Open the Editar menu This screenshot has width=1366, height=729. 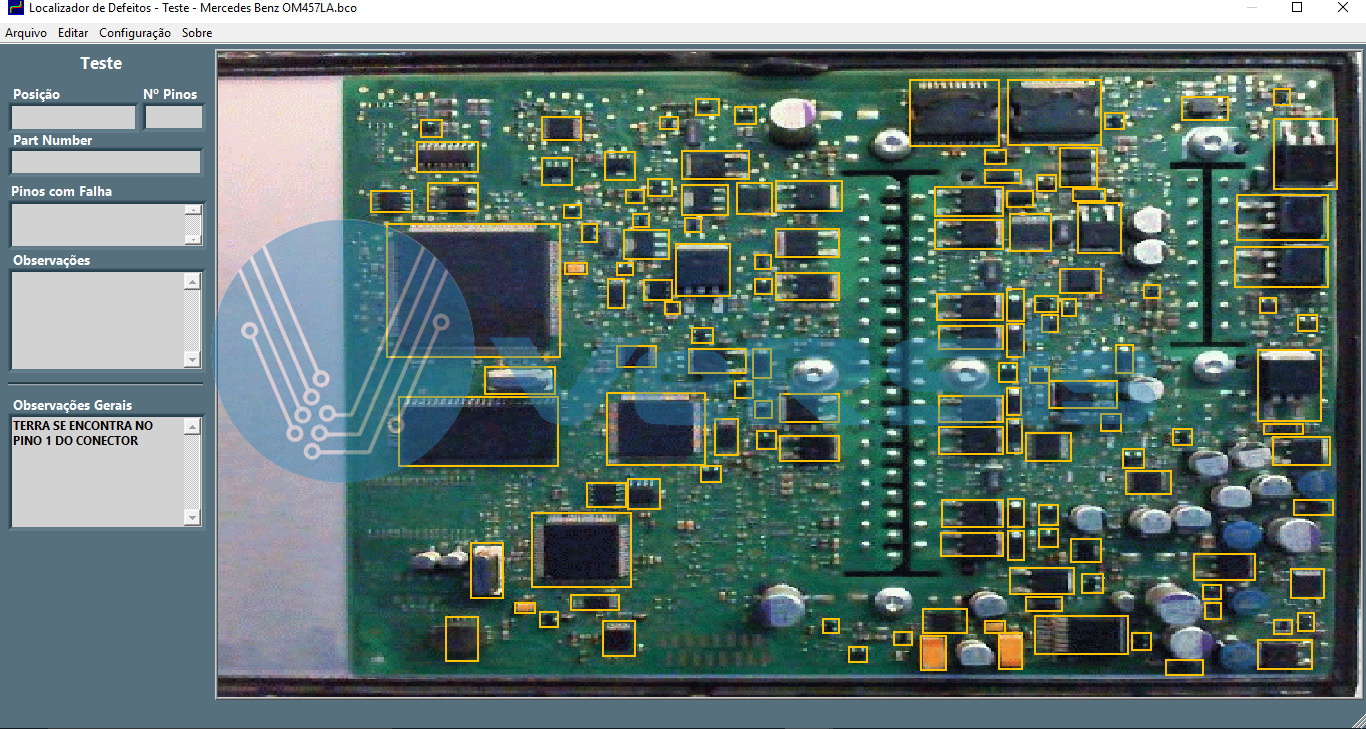[73, 33]
